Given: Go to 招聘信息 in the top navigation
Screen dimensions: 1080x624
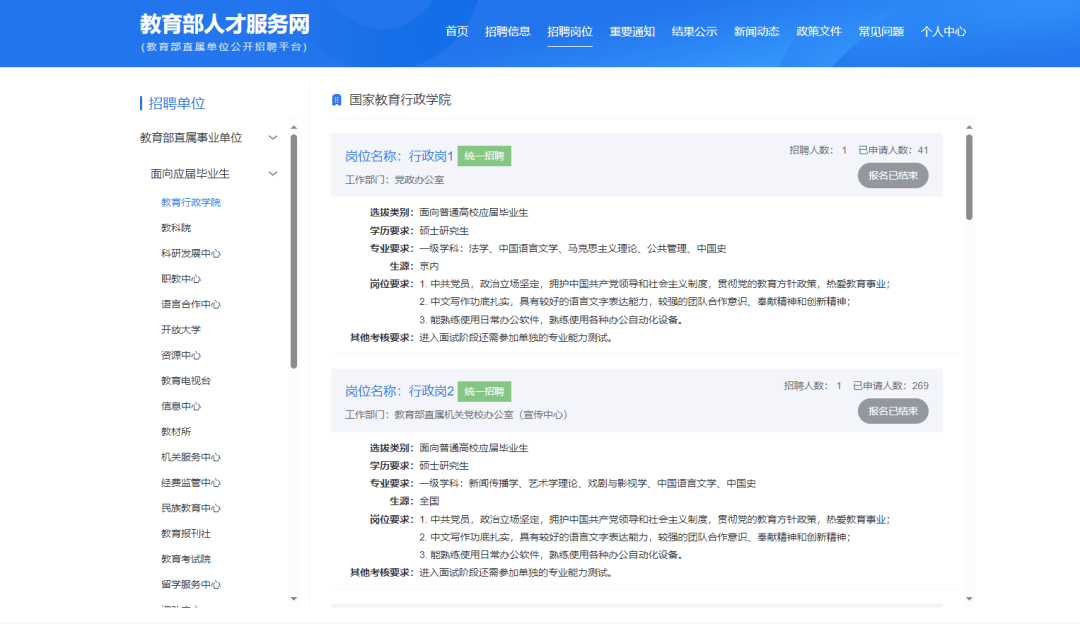Looking at the screenshot, I should [x=508, y=32].
